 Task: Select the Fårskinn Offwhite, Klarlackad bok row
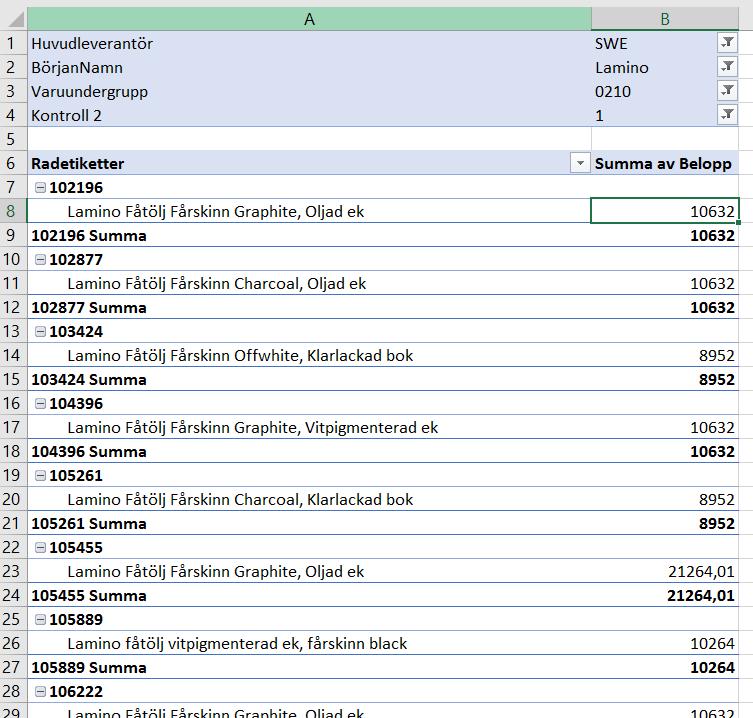coord(309,355)
